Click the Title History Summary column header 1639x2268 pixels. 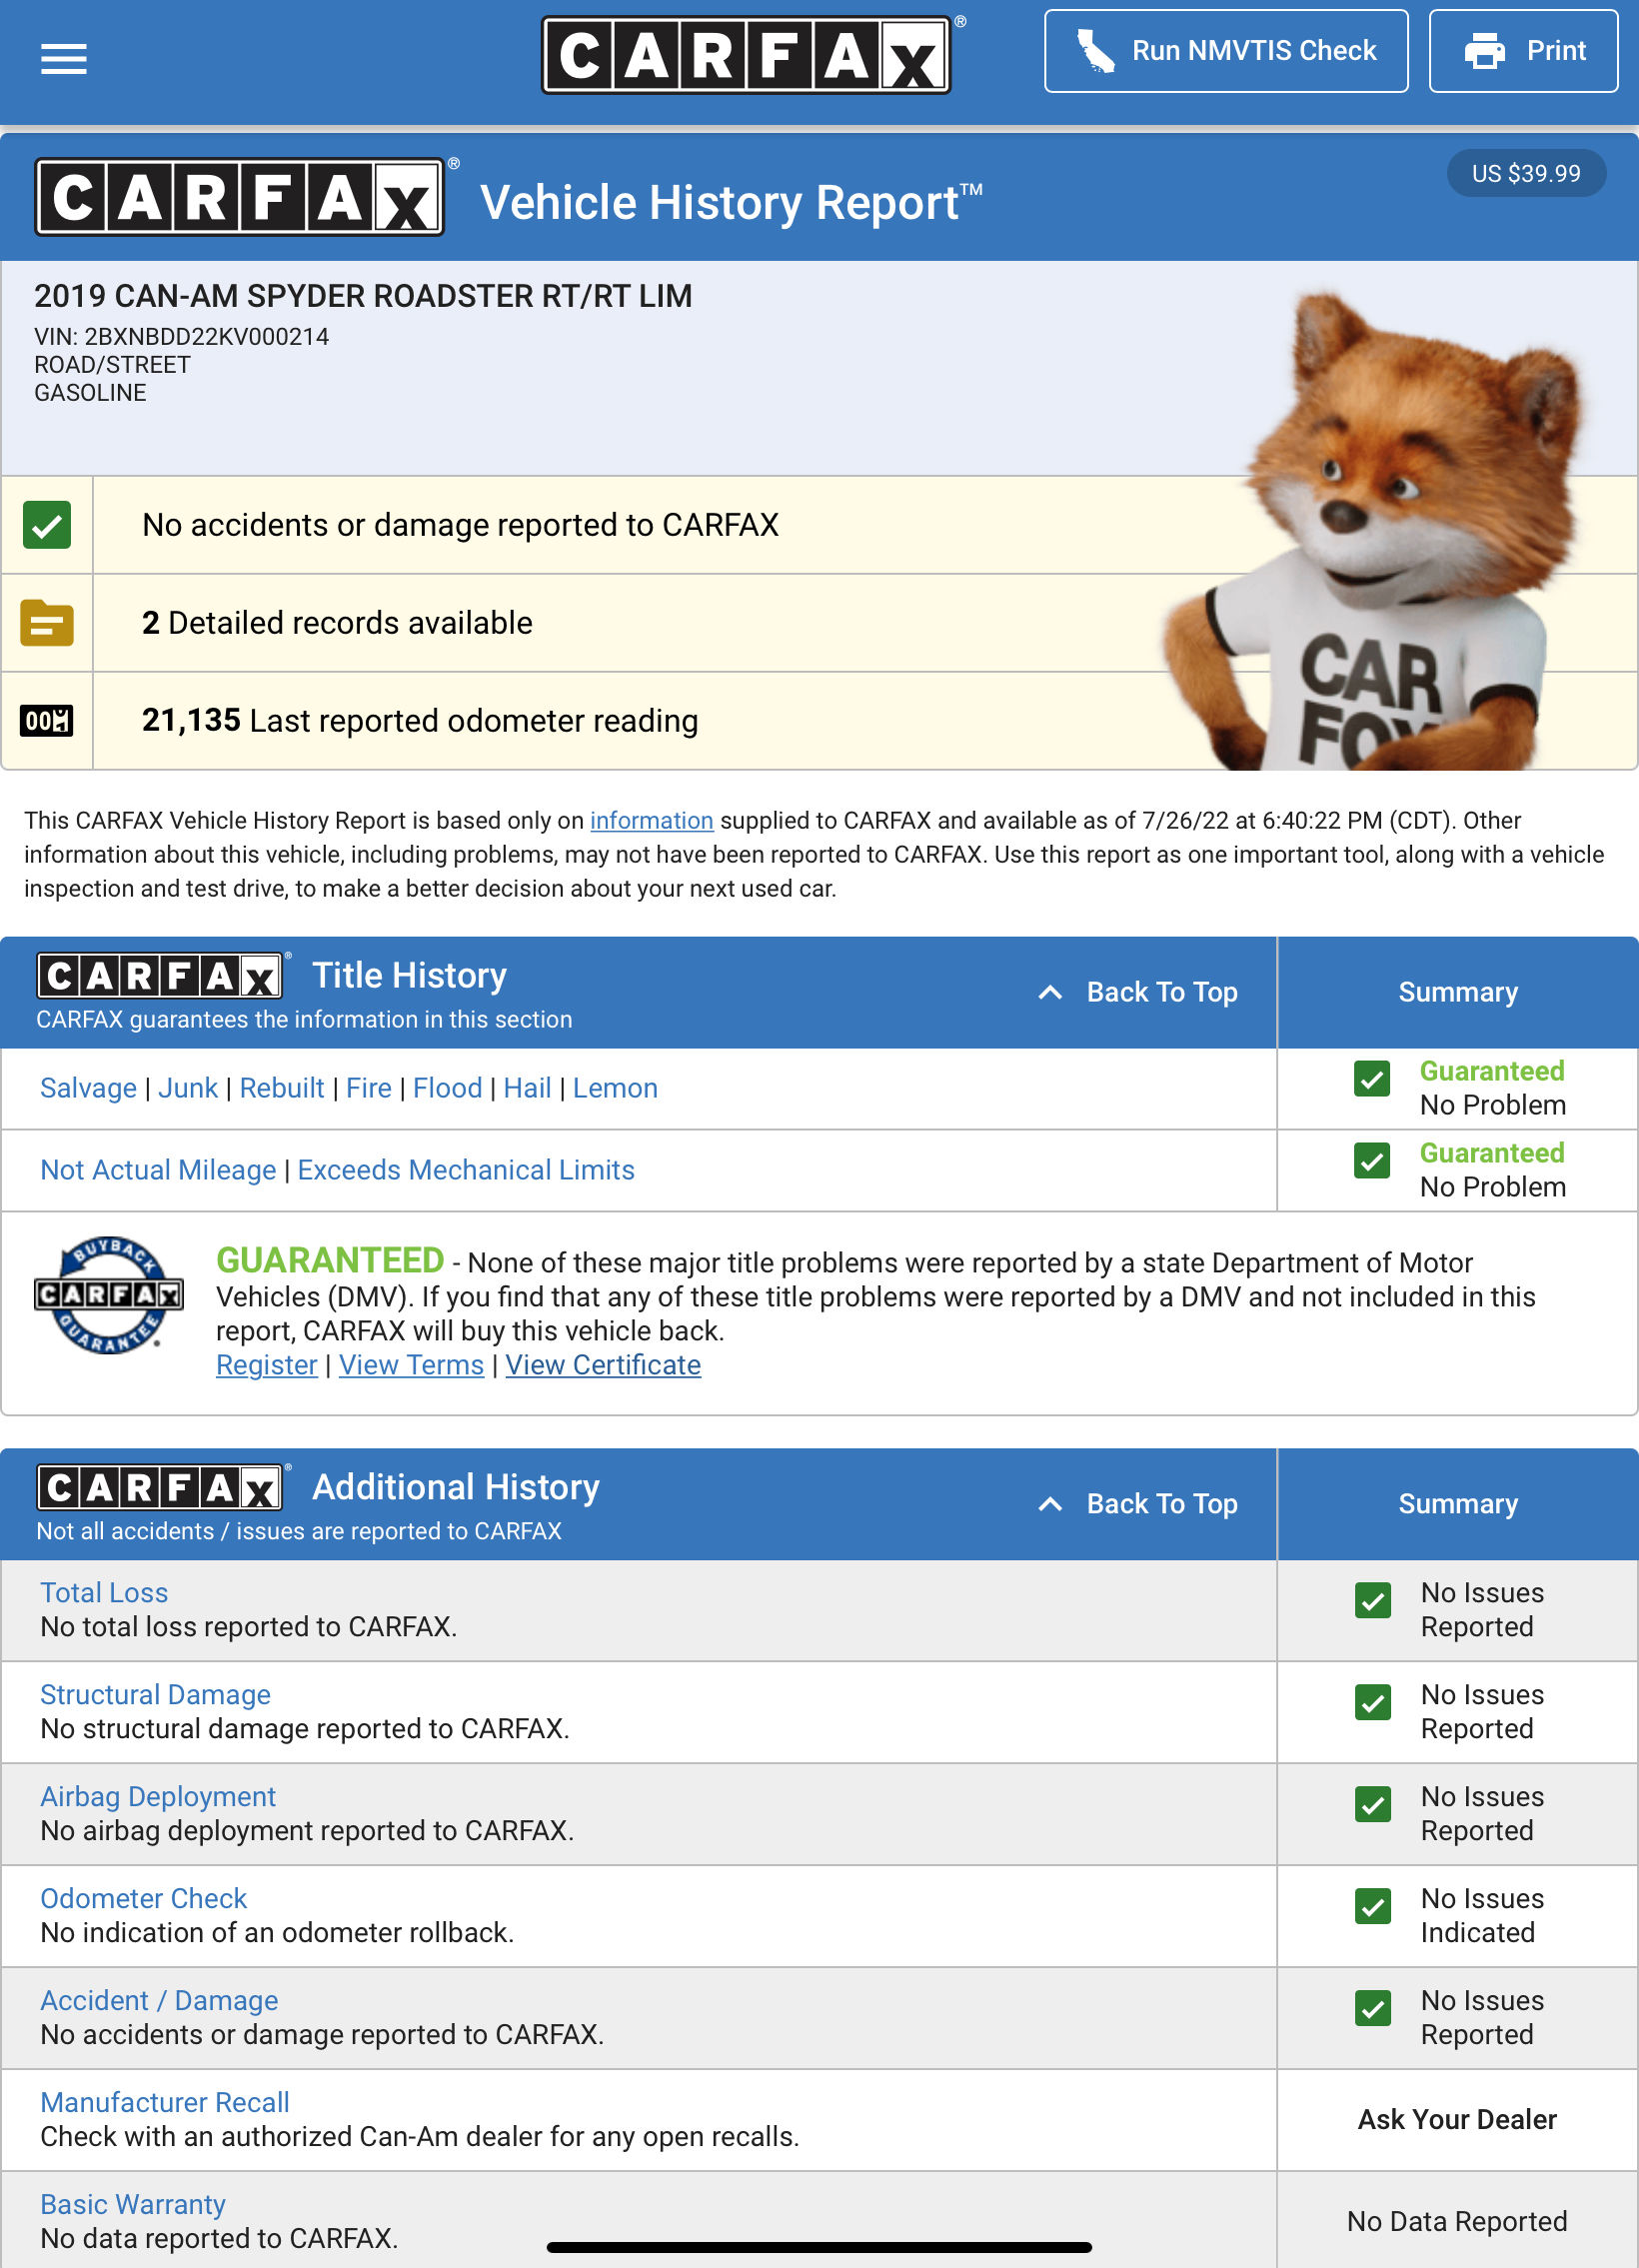pos(1457,992)
